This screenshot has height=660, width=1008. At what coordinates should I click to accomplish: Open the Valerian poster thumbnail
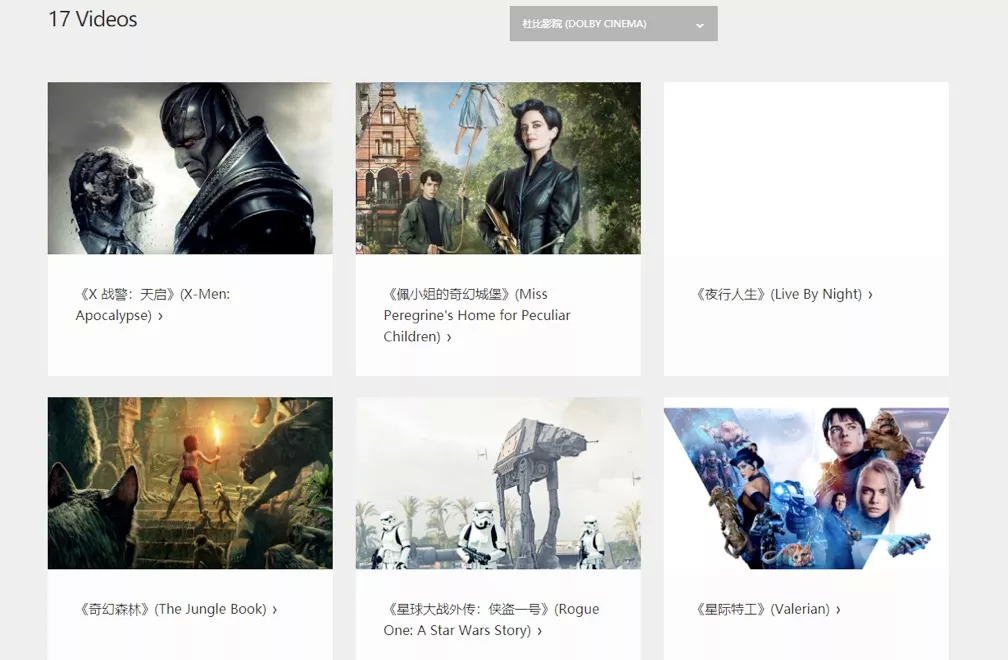[806, 486]
